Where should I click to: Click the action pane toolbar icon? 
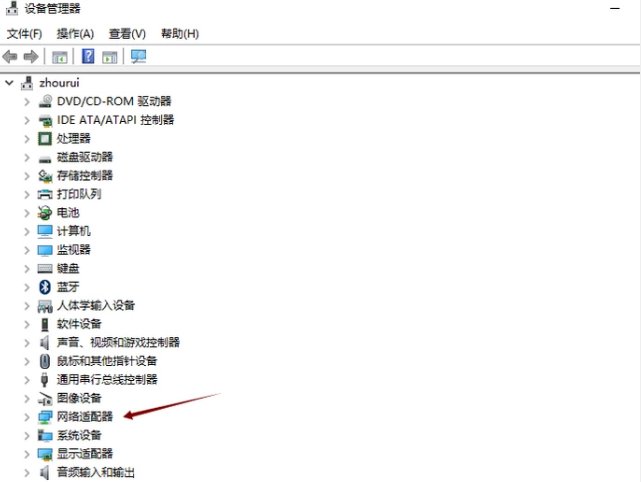[109, 57]
